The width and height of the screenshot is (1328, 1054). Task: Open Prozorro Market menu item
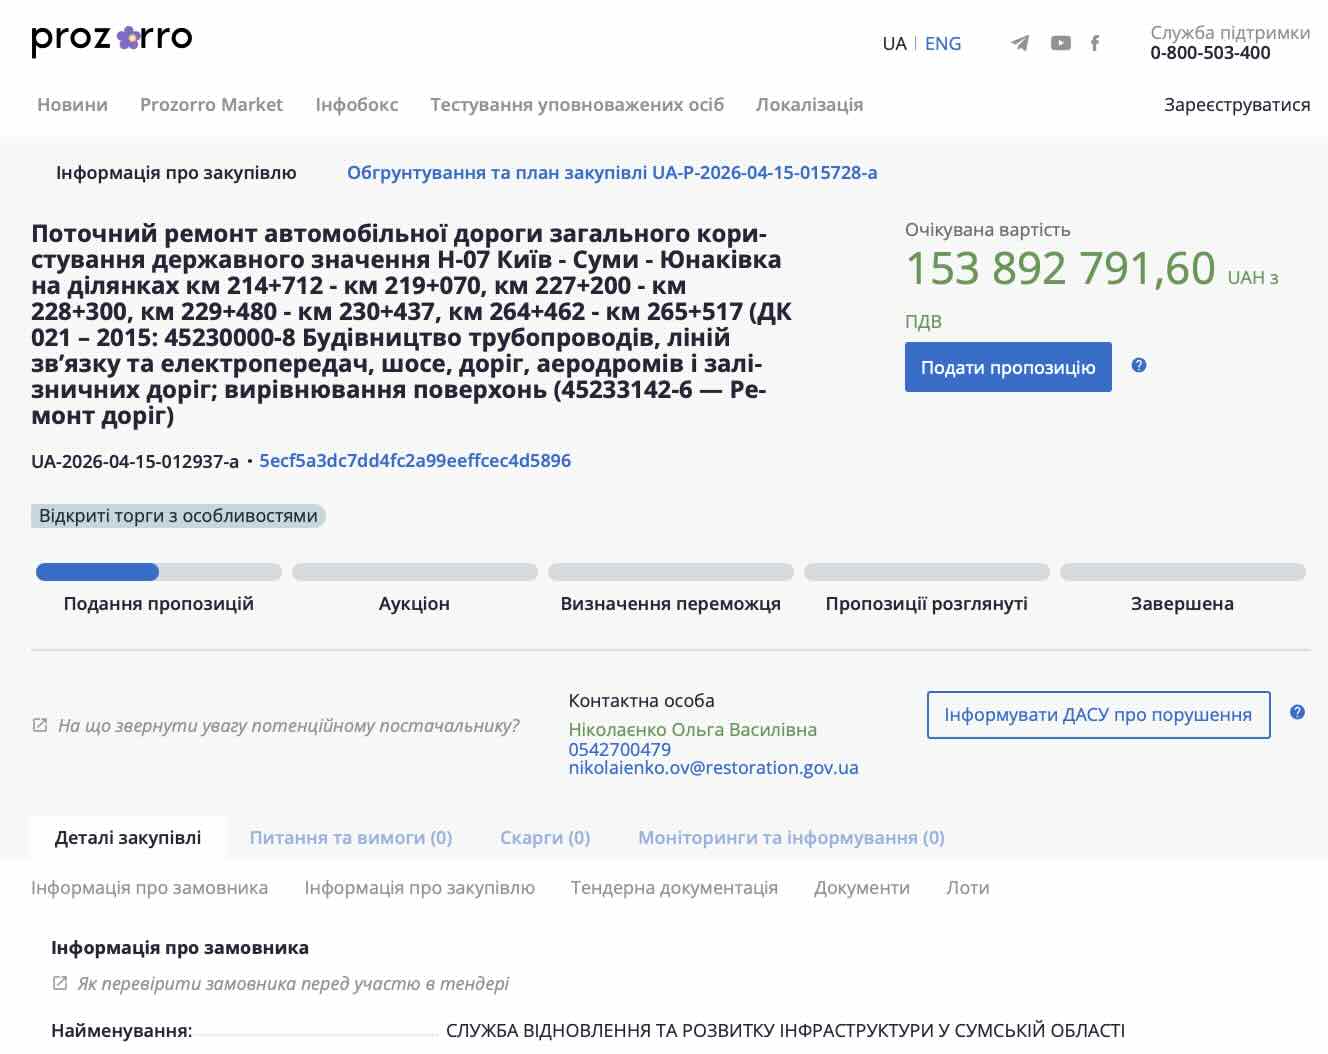[211, 105]
